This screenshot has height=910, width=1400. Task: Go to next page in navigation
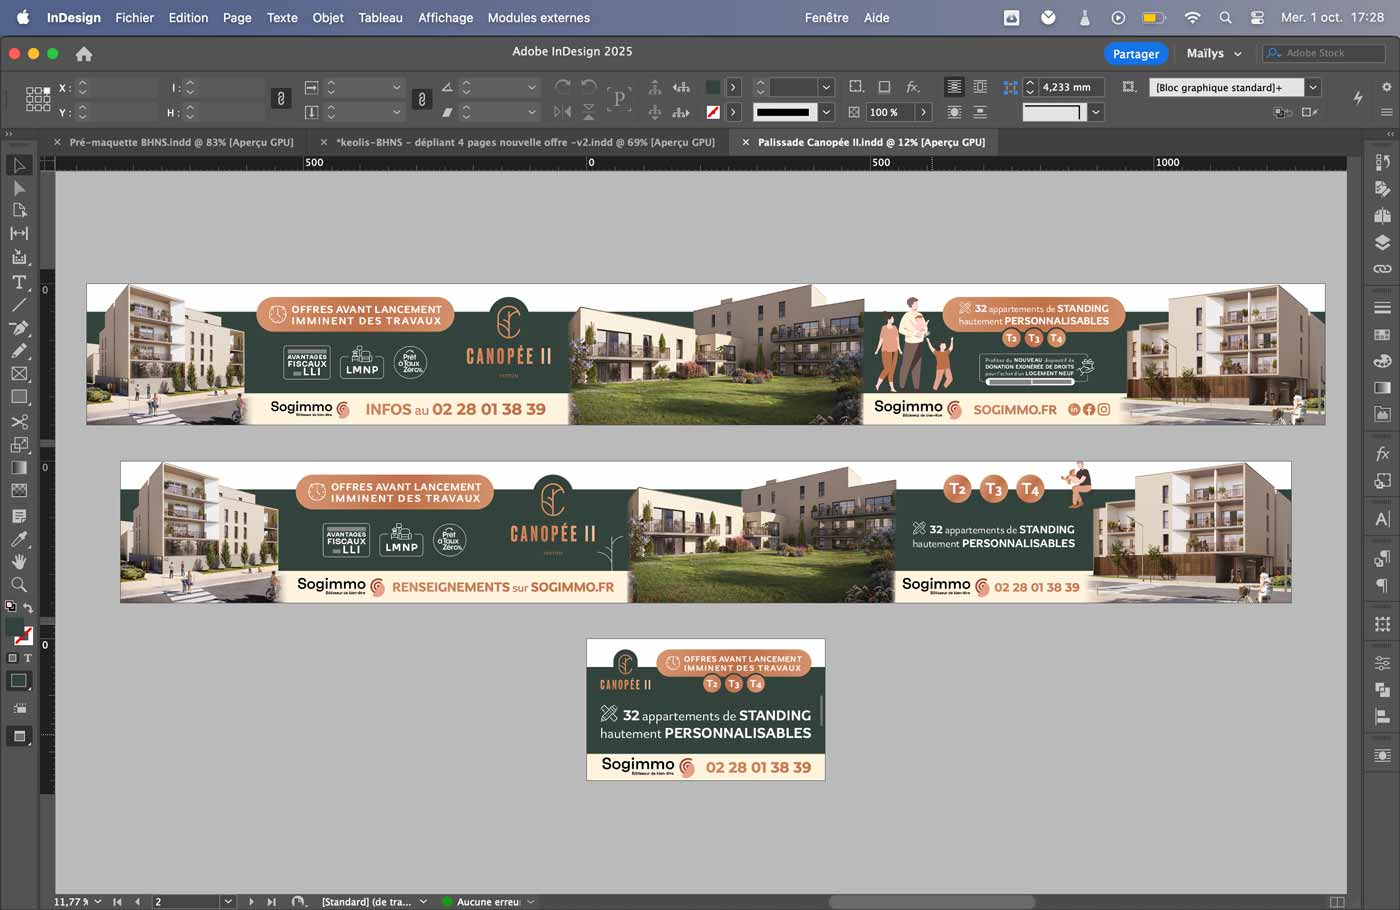251,902
